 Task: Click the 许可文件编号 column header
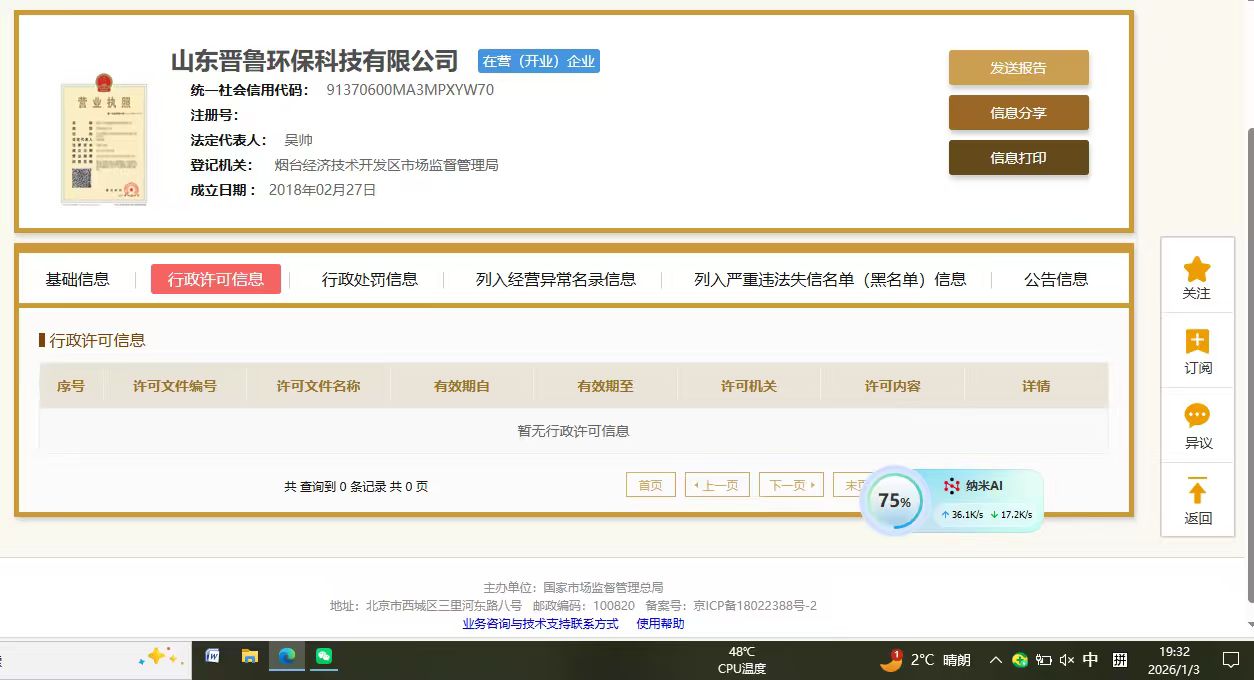(x=175, y=386)
